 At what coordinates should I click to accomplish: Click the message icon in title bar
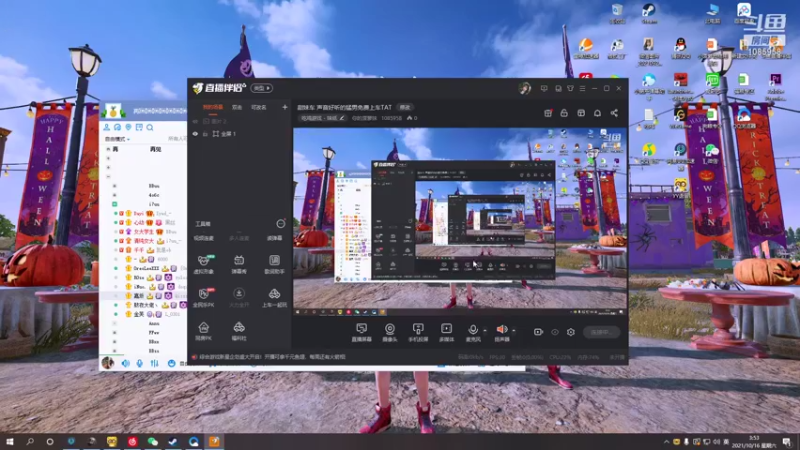coord(544,88)
